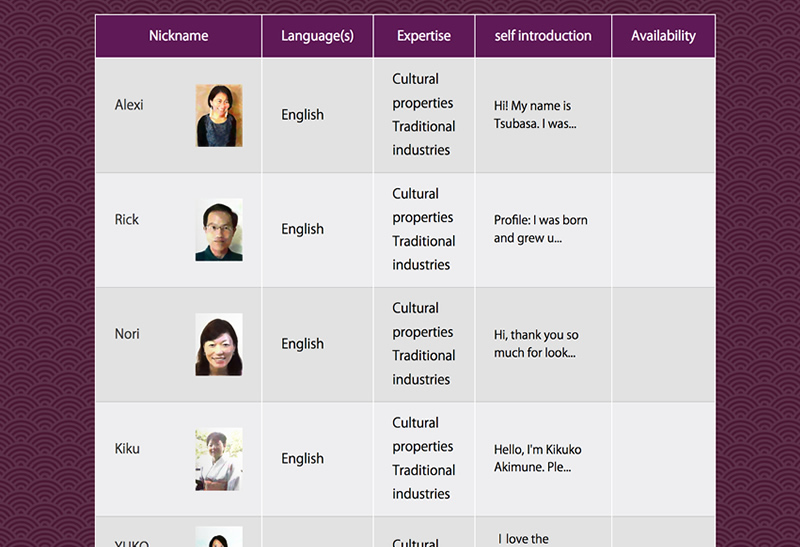The image size is (800, 547).
Task: Click the Availability column header
Action: click(663, 36)
